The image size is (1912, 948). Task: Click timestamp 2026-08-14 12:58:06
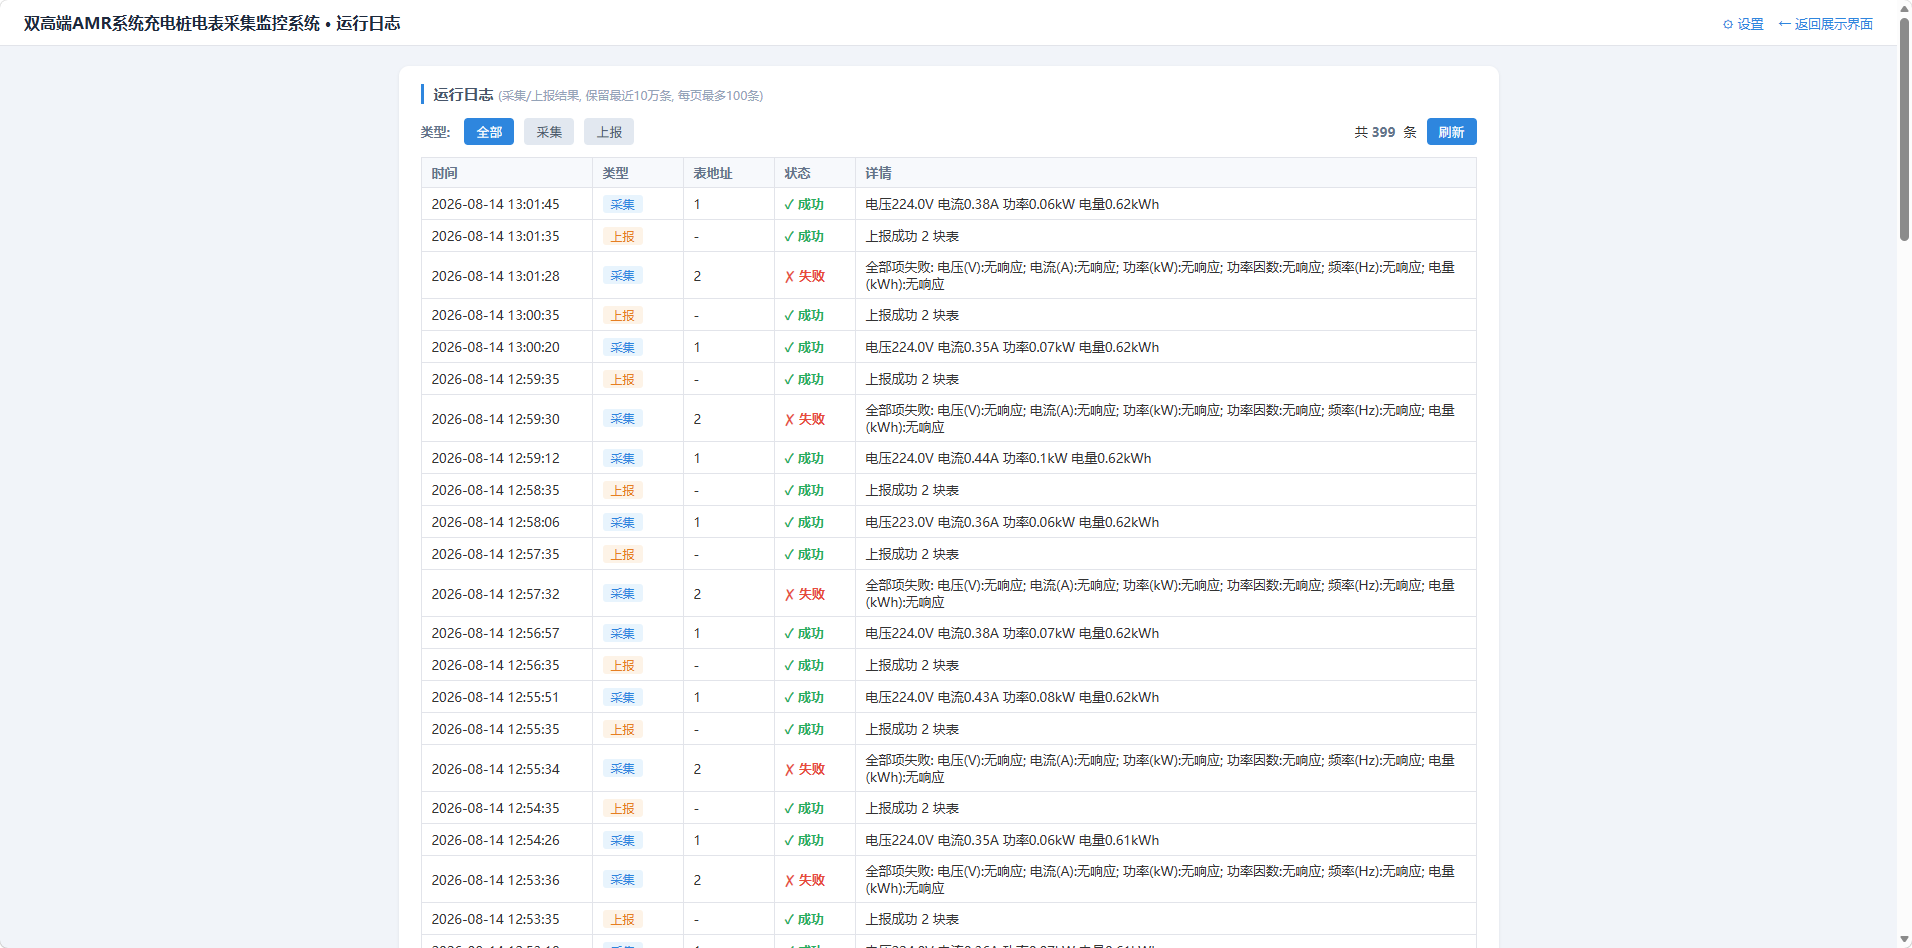[496, 522]
